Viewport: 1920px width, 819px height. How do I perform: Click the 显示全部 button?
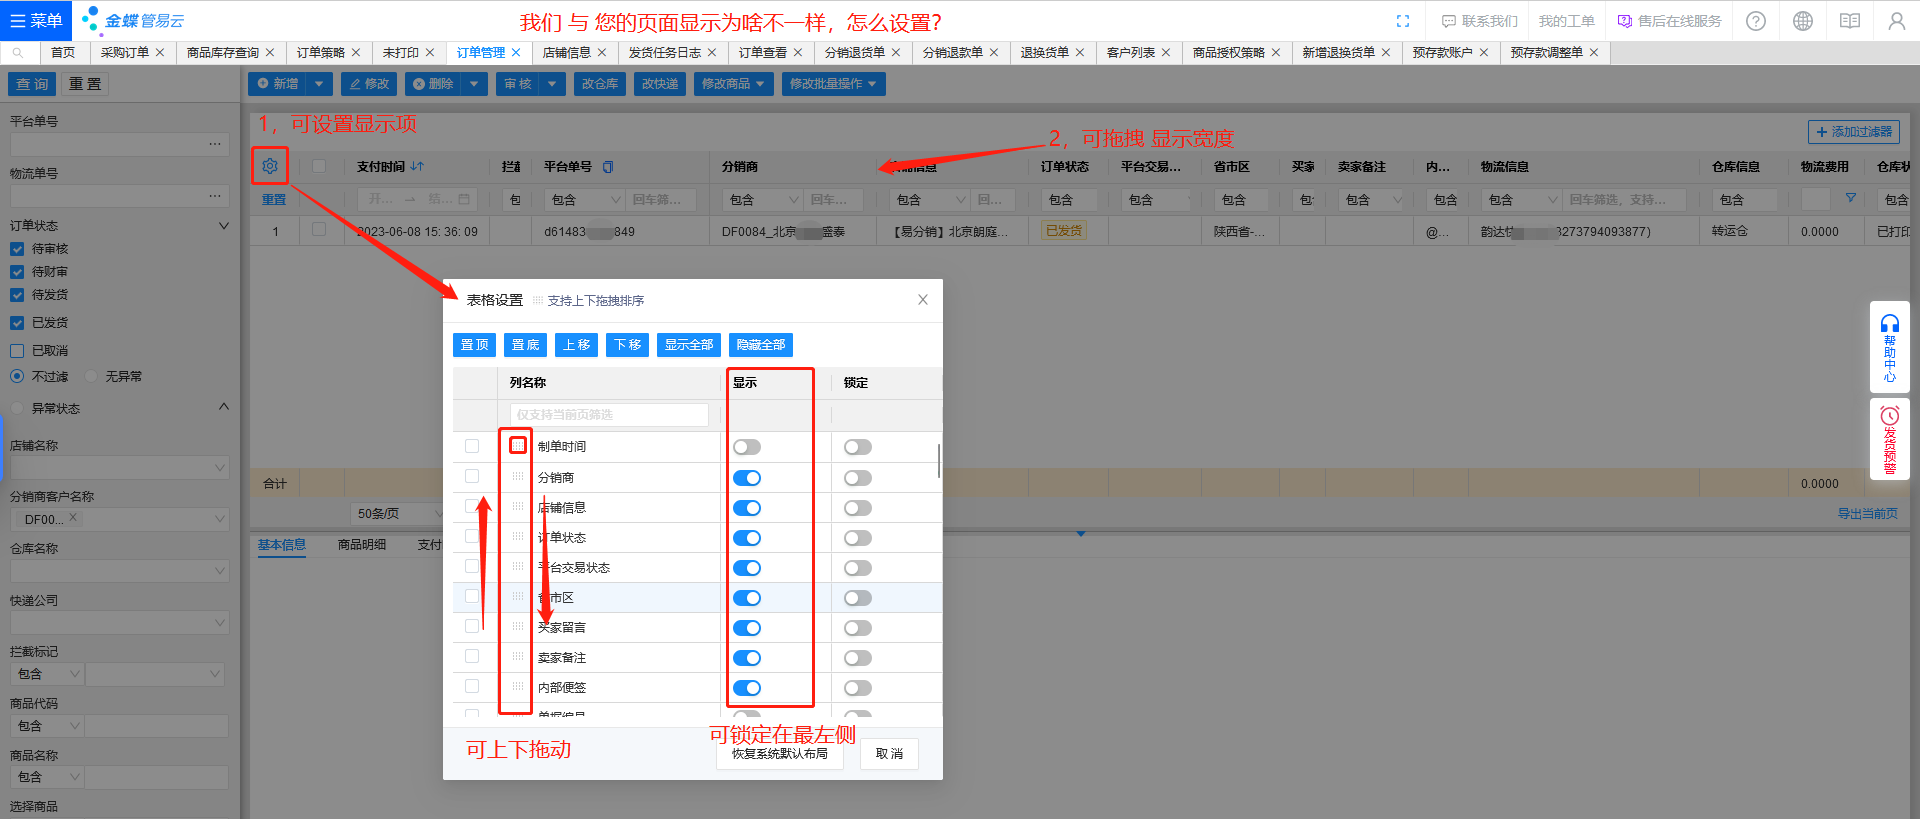tap(689, 345)
